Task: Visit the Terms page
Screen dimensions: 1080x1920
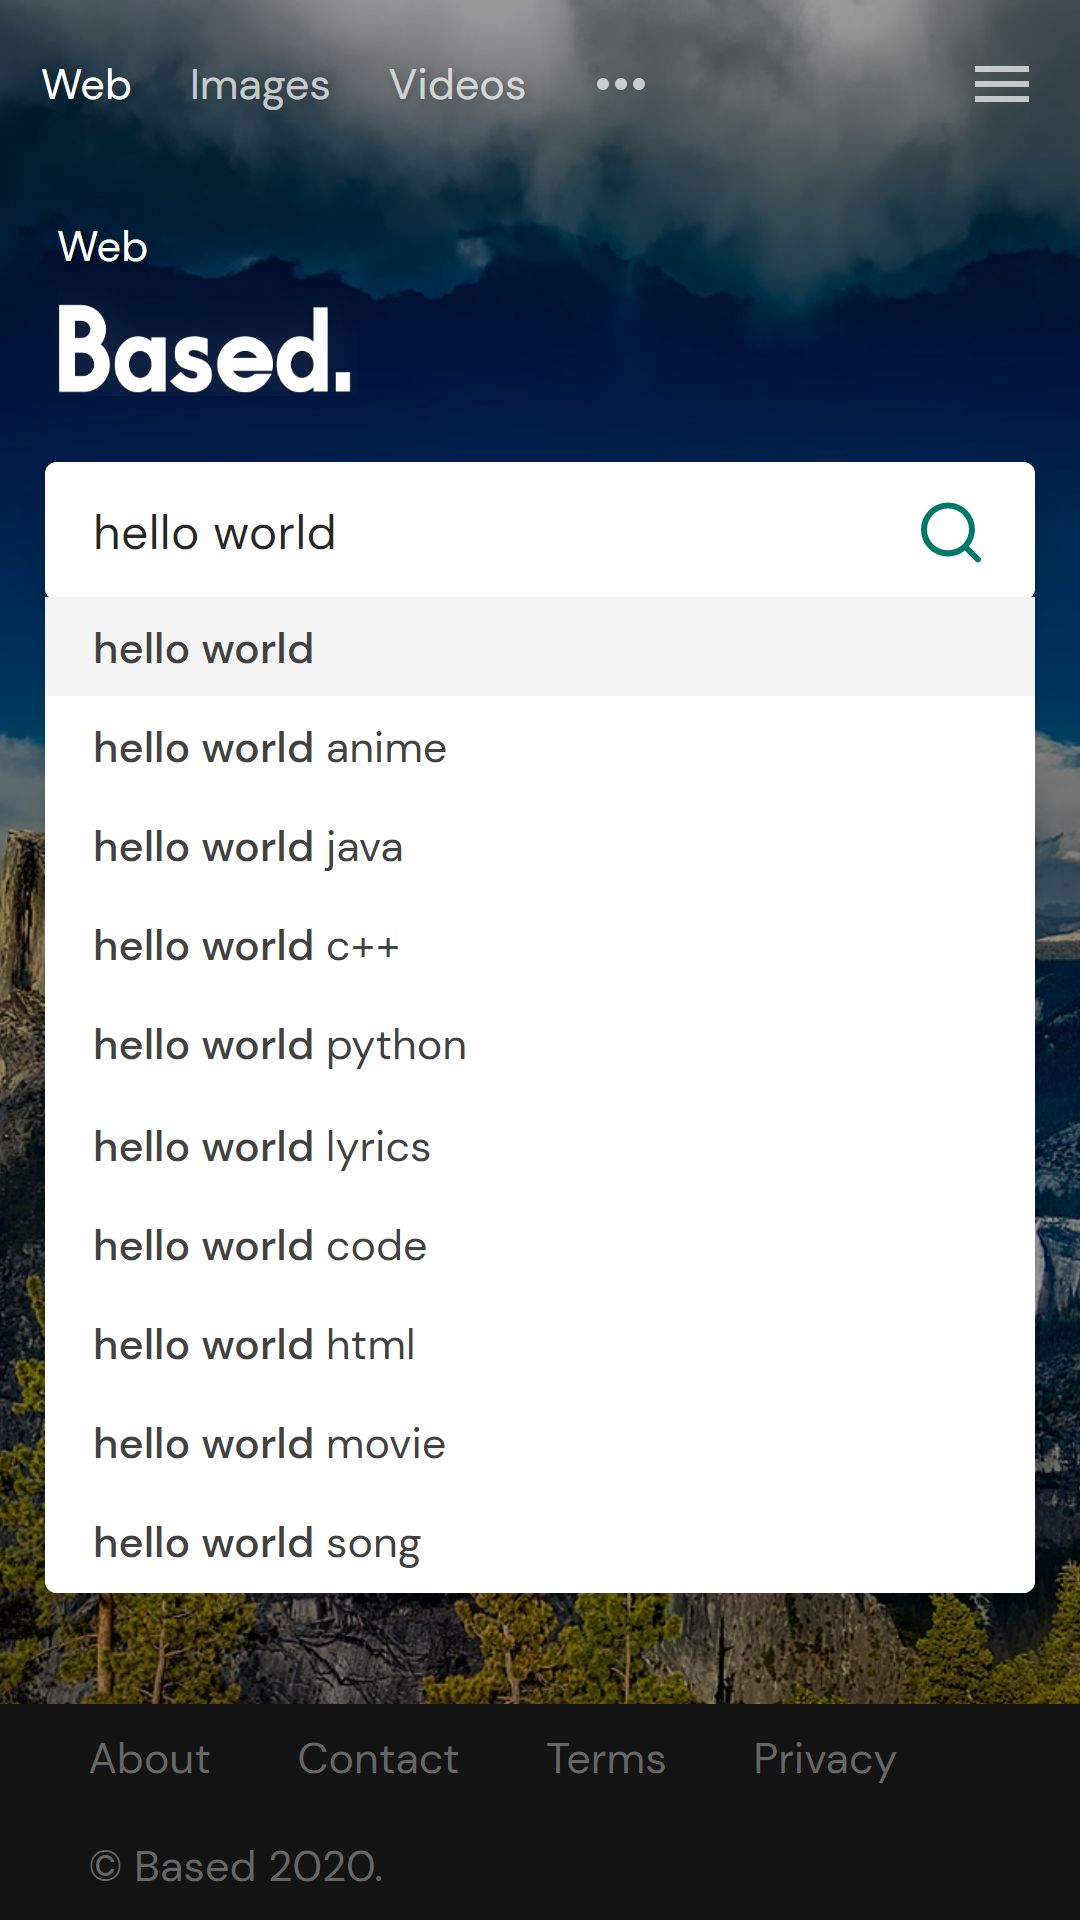Action: point(606,1759)
